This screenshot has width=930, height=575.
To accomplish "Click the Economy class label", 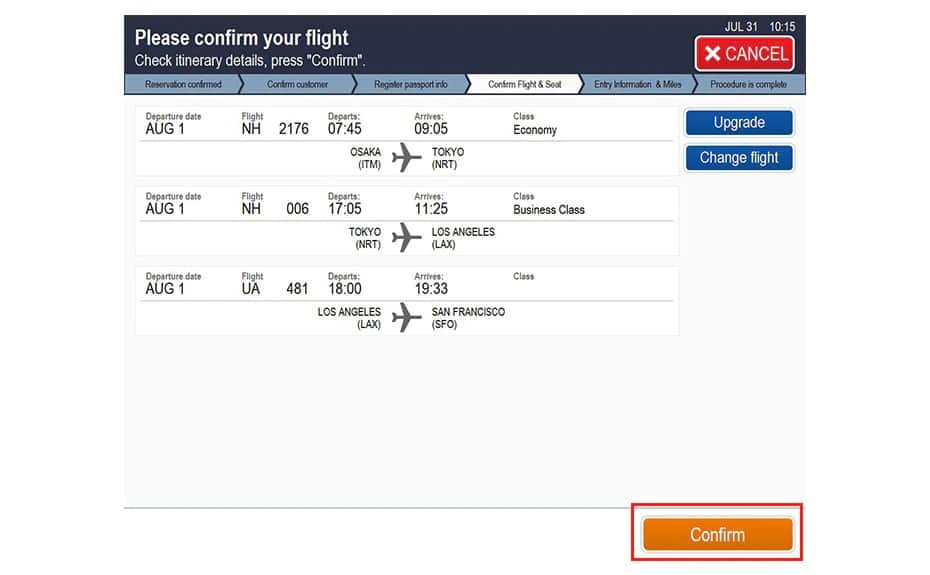I will [535, 130].
